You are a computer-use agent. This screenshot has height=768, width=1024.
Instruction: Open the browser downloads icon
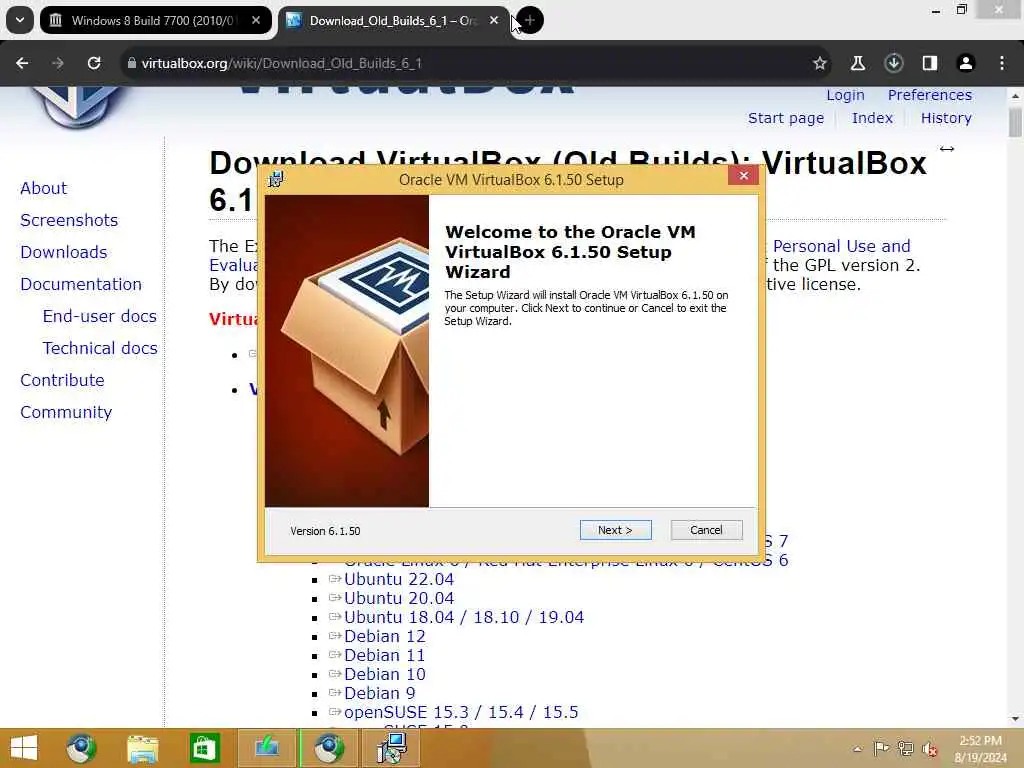[893, 63]
